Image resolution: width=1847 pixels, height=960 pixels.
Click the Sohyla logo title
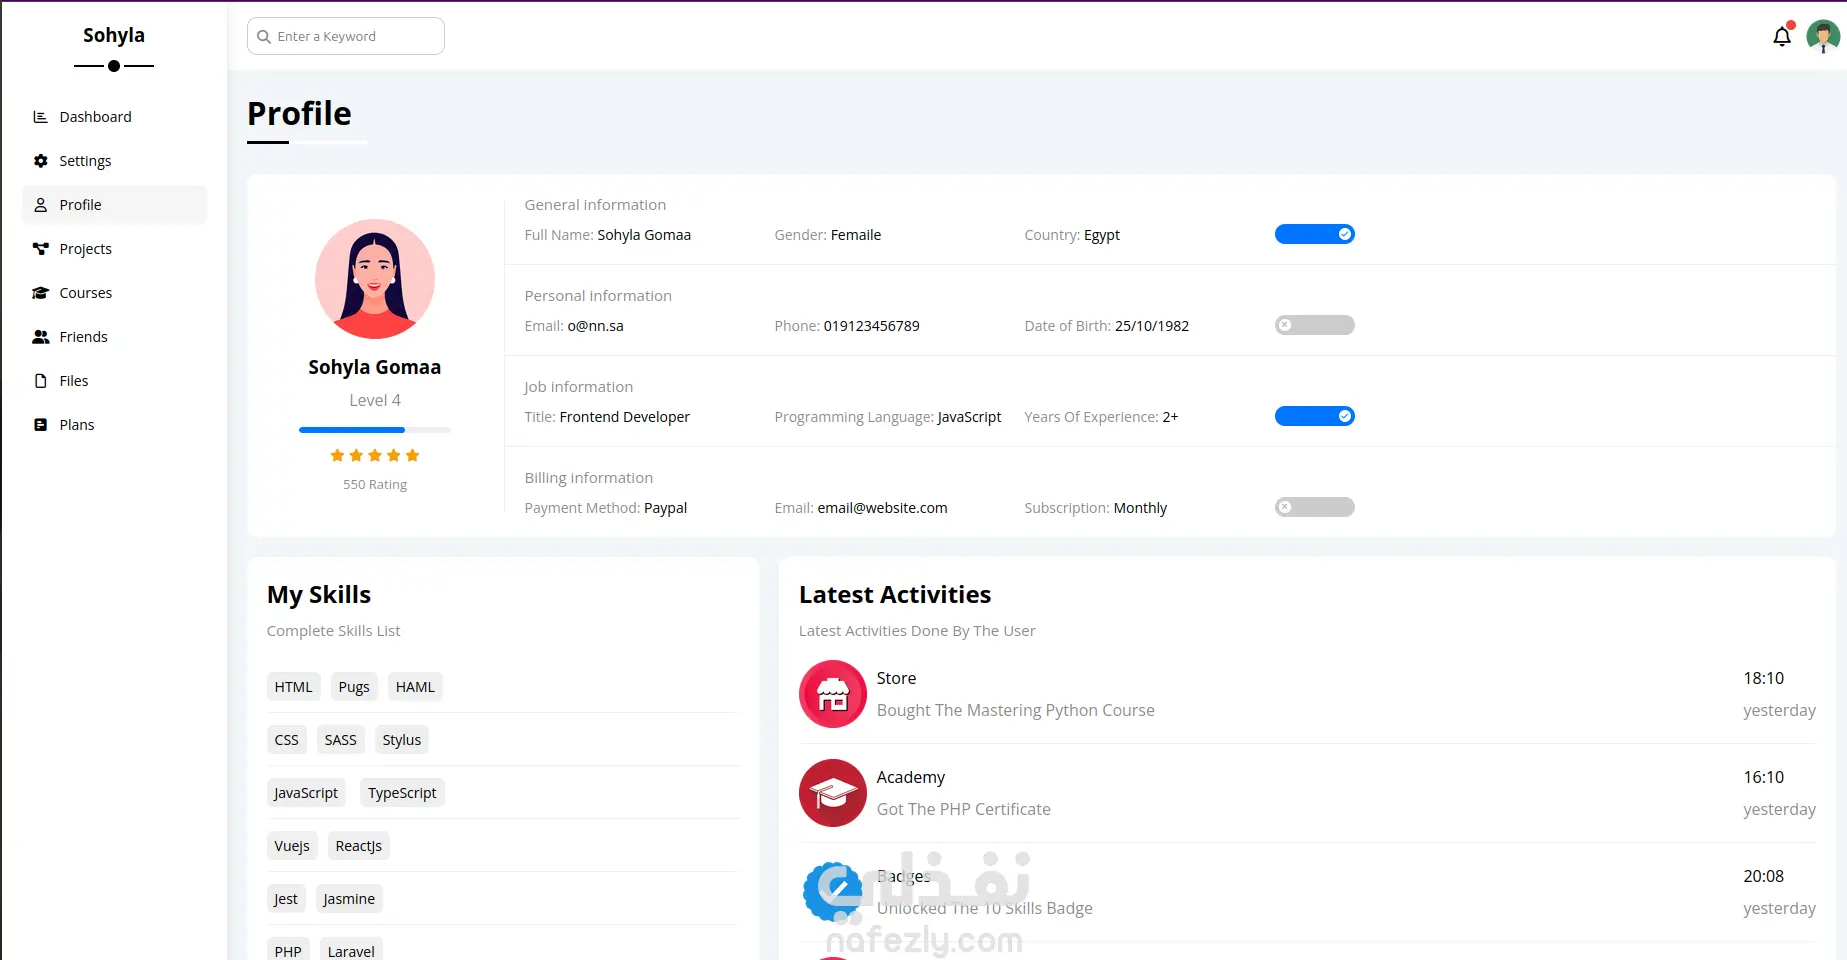pos(114,35)
